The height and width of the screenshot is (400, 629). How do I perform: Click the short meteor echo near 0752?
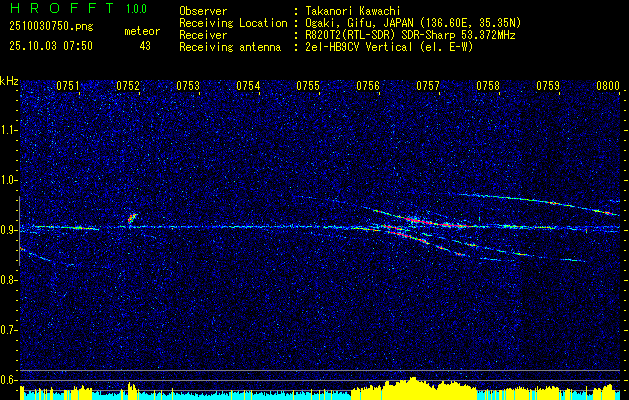[132, 219]
